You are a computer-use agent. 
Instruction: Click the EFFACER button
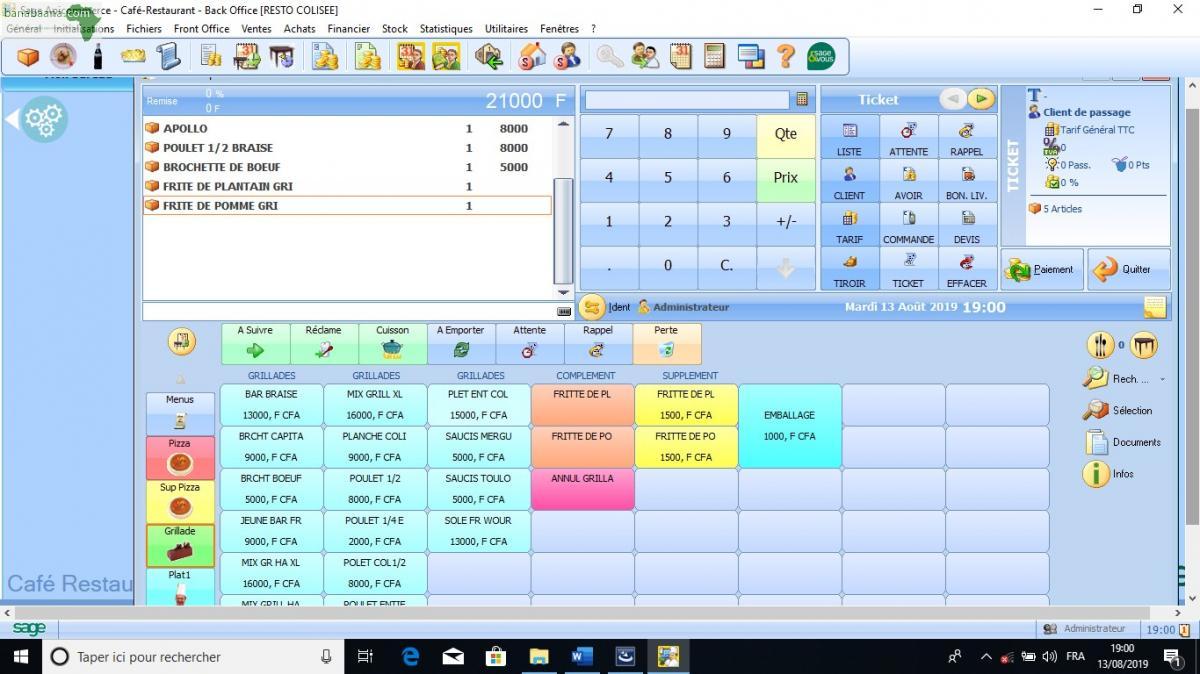point(967,269)
